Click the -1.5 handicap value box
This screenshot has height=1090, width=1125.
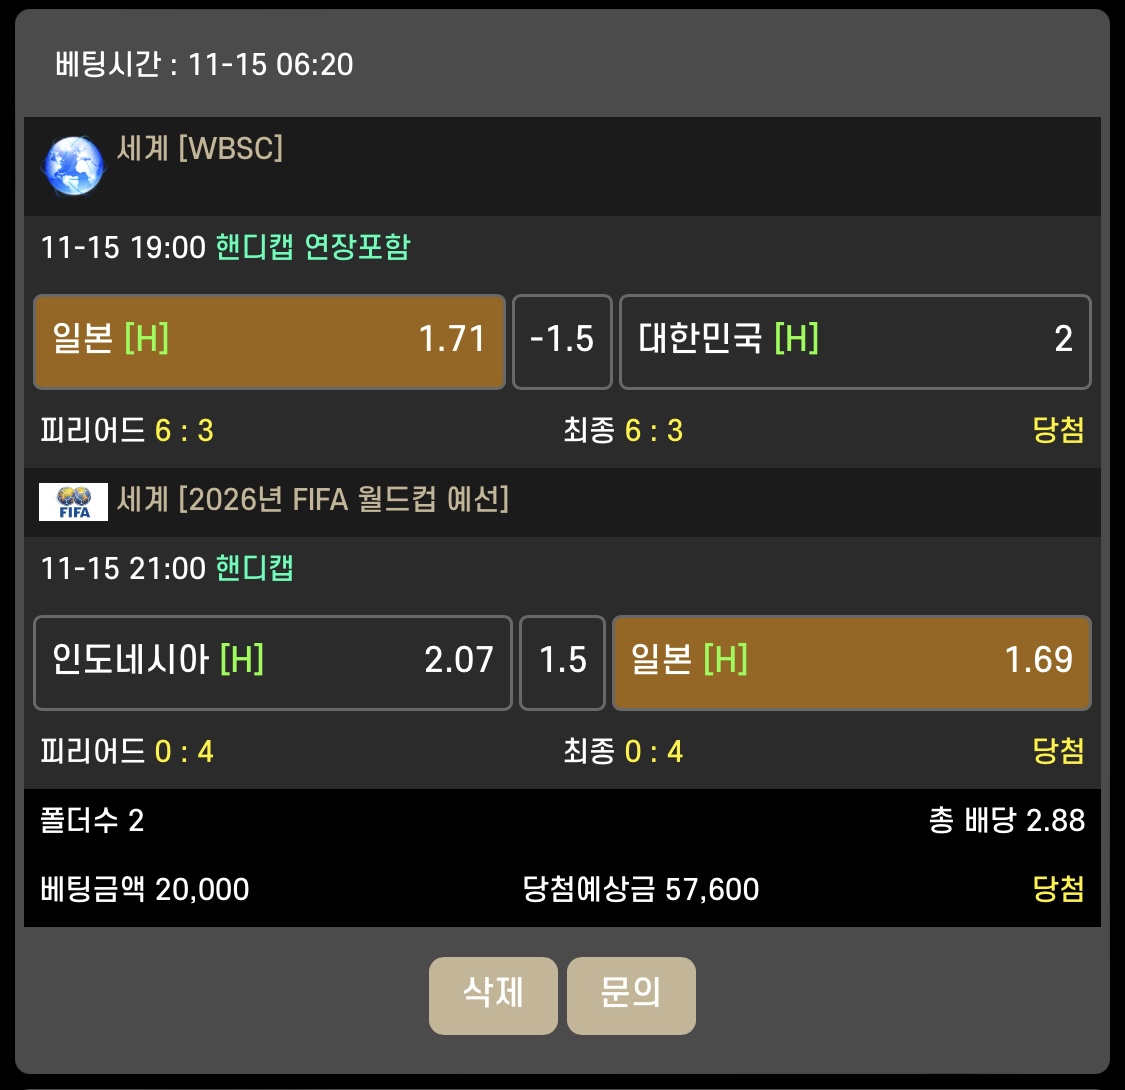click(x=562, y=341)
